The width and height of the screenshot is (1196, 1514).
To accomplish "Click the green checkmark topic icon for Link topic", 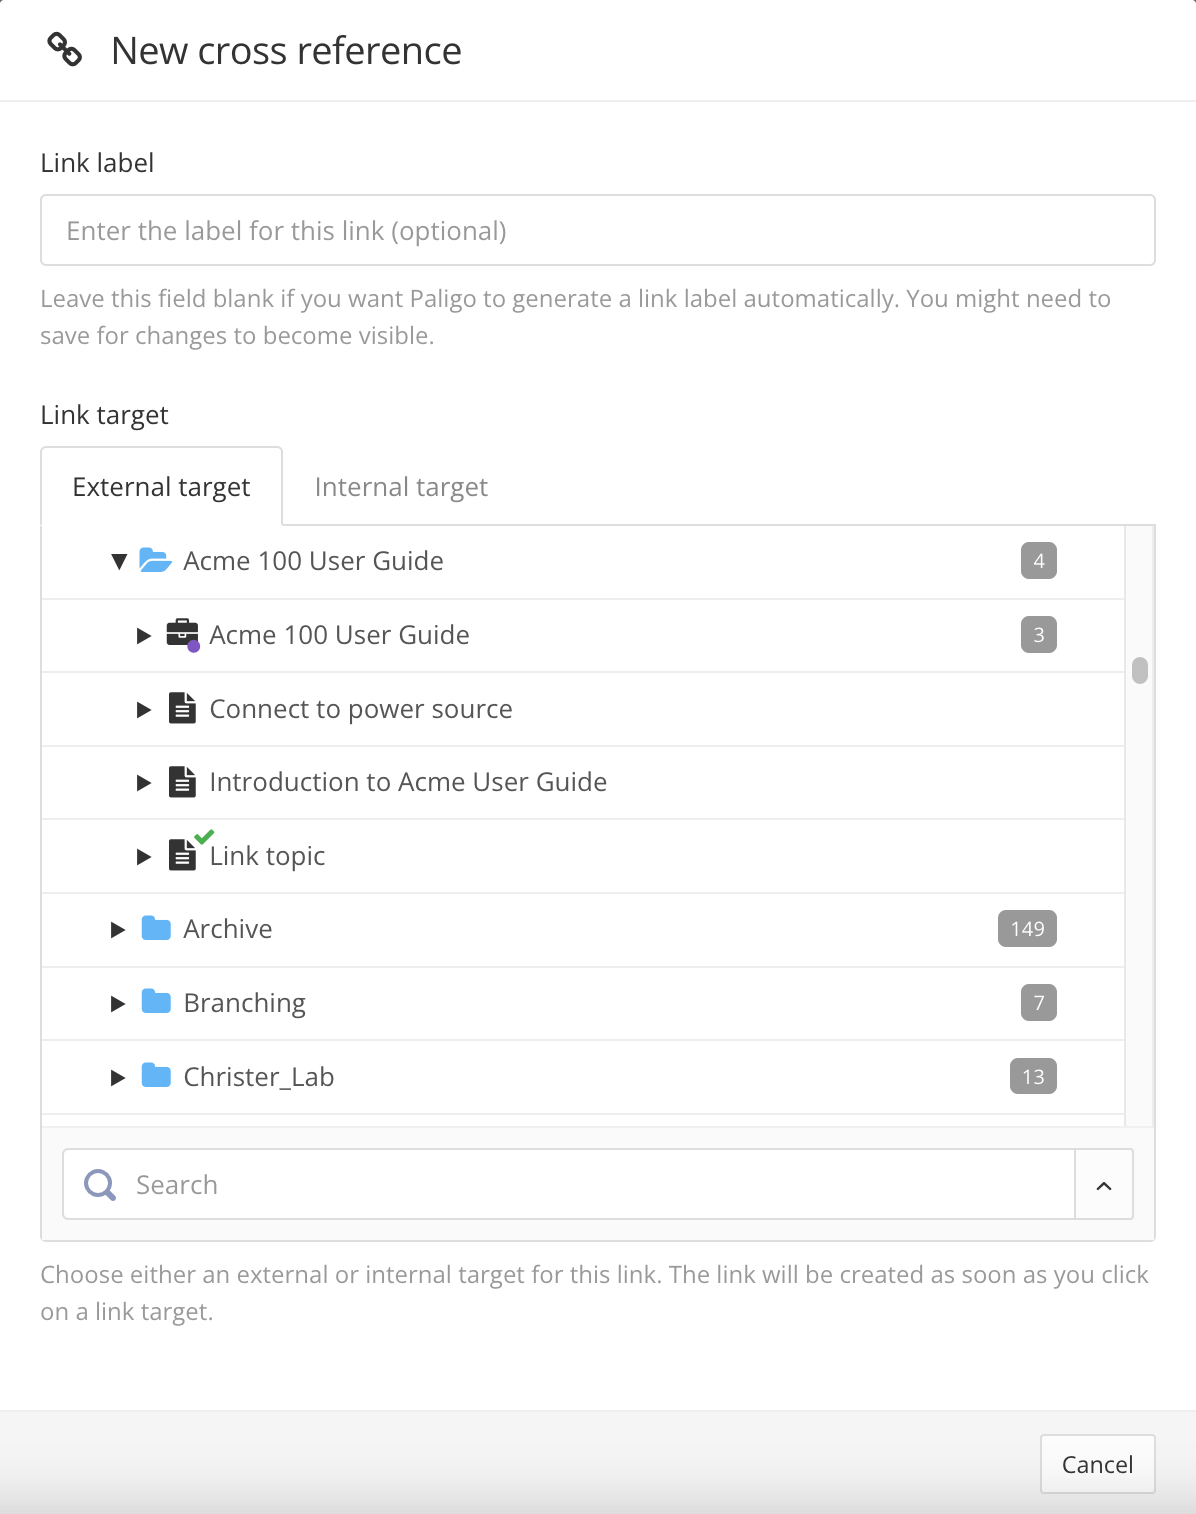I will (183, 857).
